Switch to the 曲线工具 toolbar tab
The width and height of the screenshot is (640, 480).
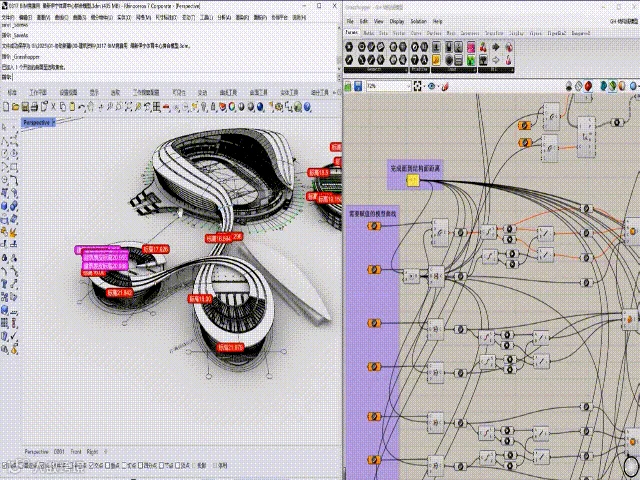pyautogui.click(x=228, y=93)
